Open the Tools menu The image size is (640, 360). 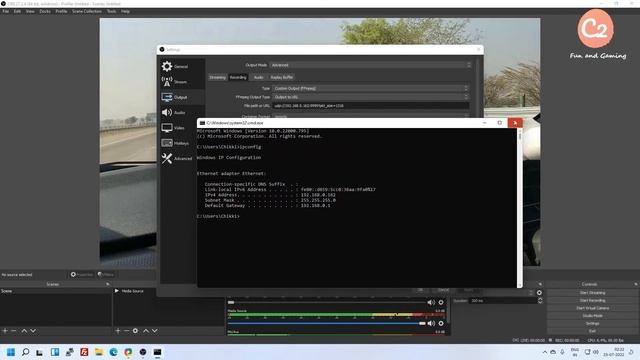point(111,11)
